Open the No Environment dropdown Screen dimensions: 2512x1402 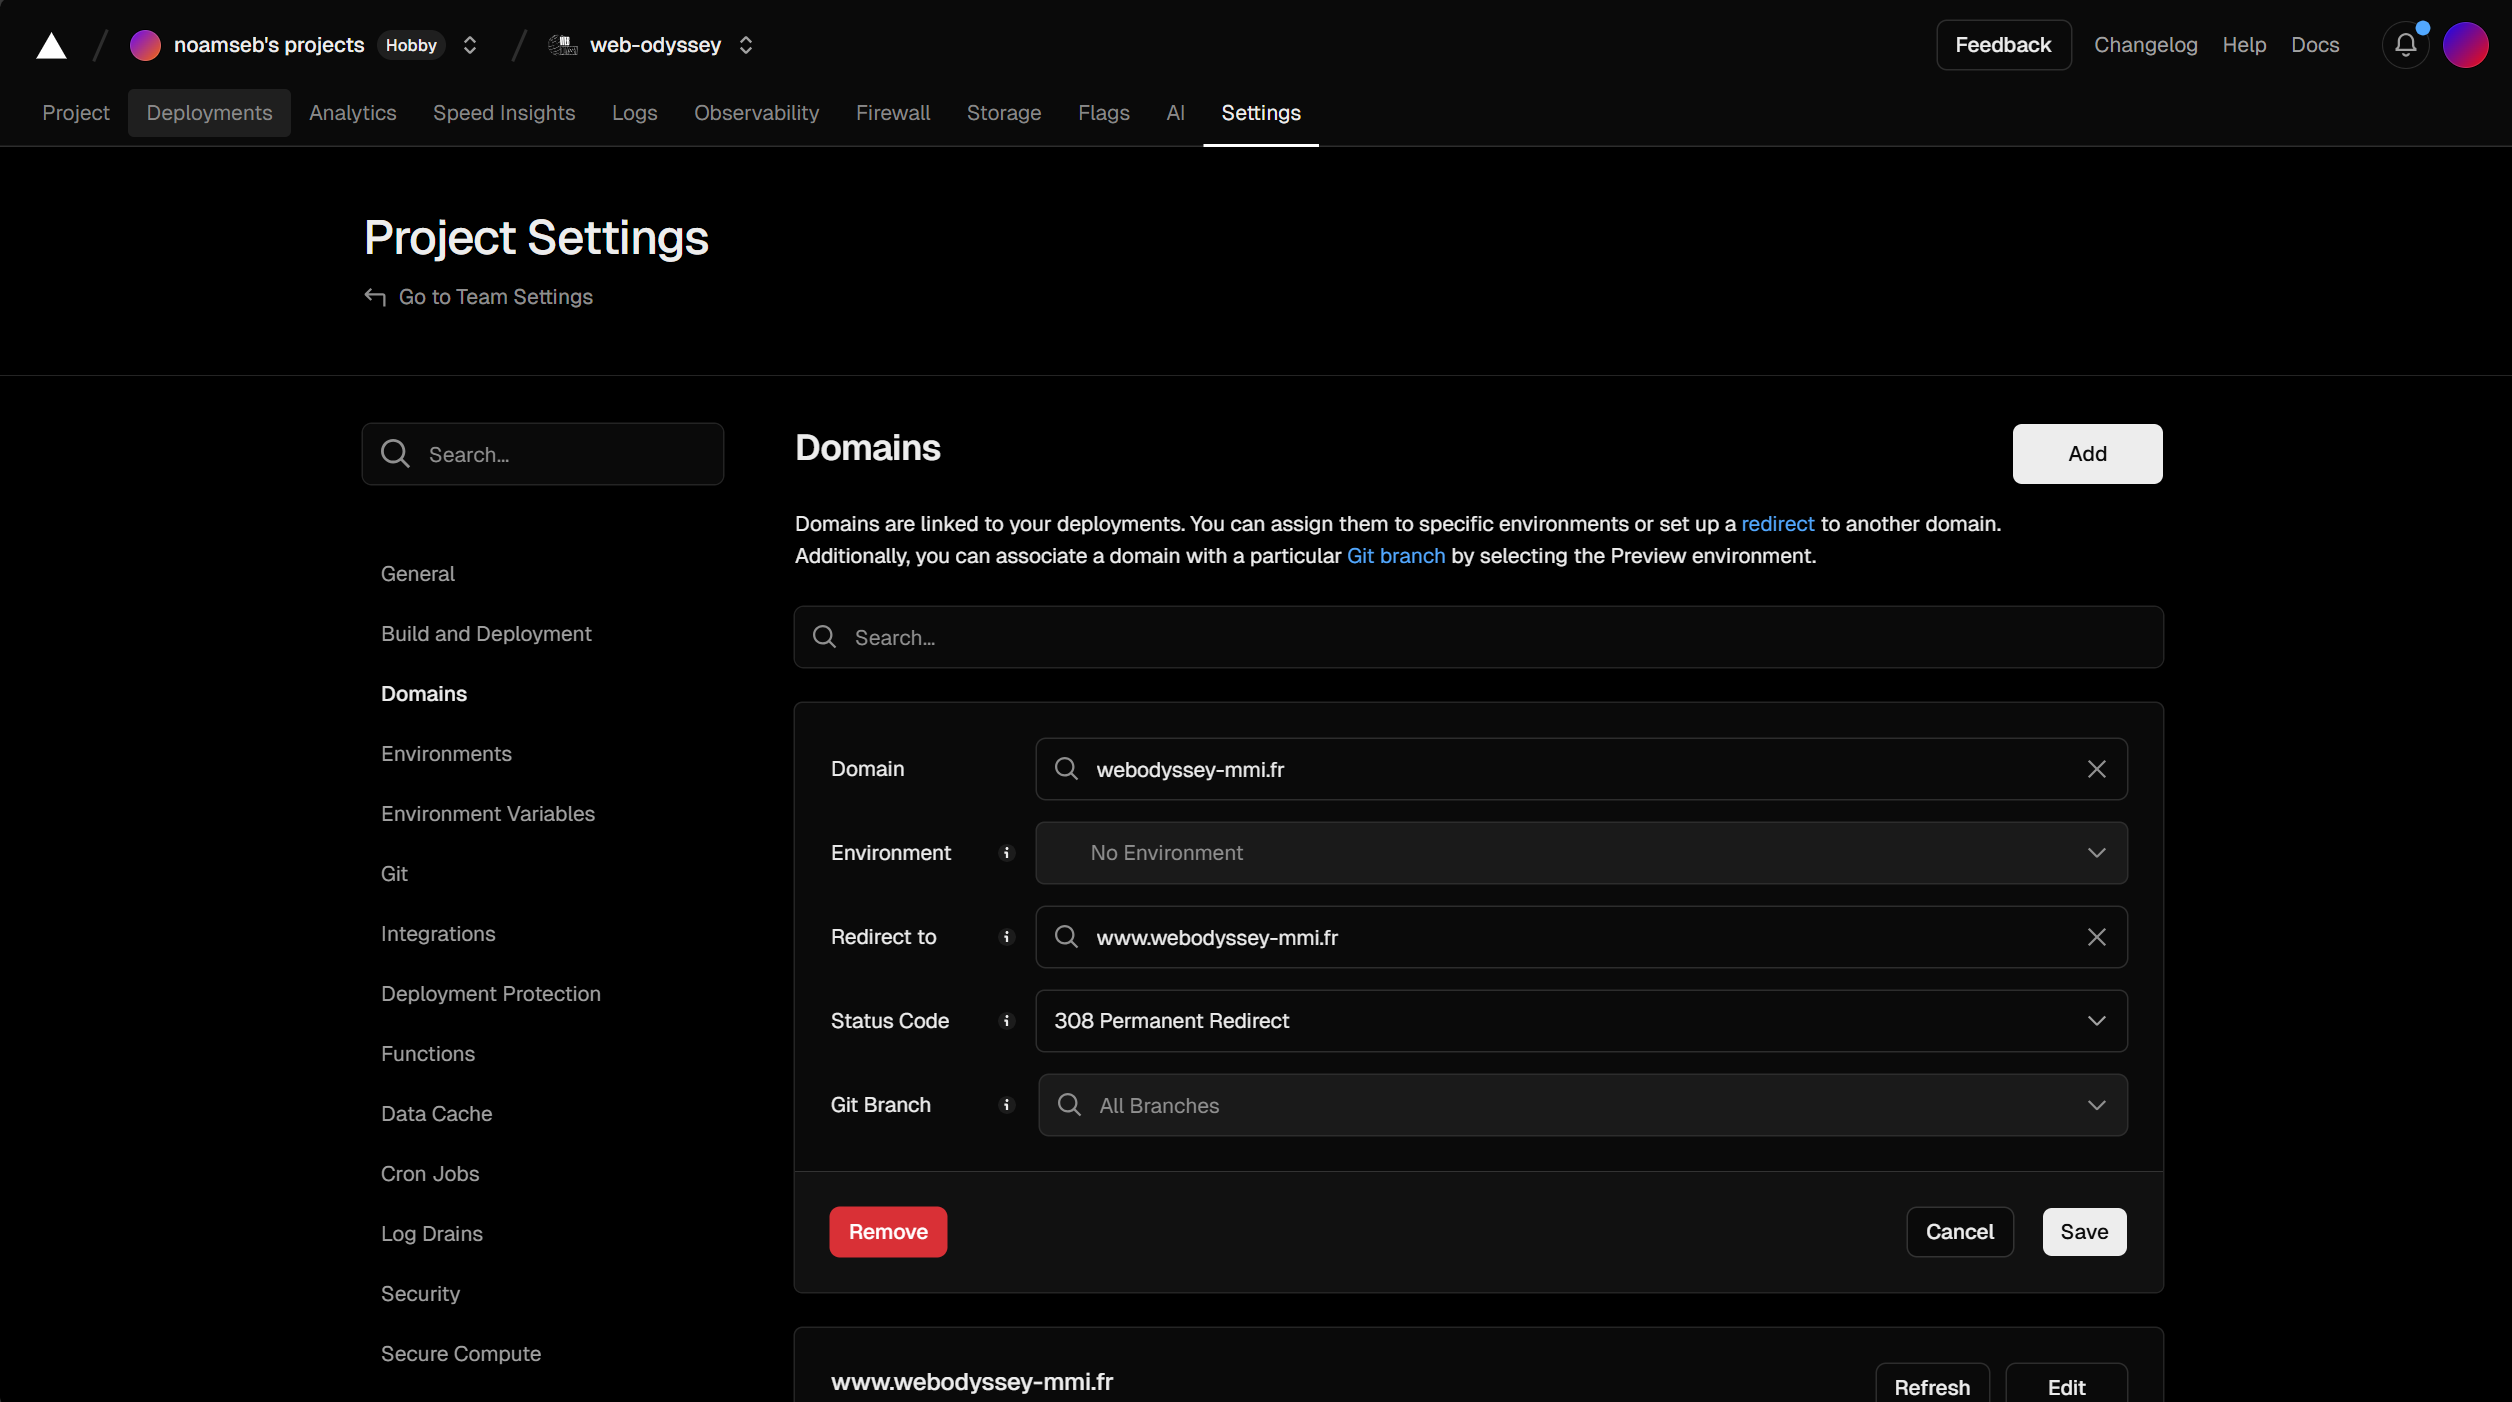click(1580, 853)
